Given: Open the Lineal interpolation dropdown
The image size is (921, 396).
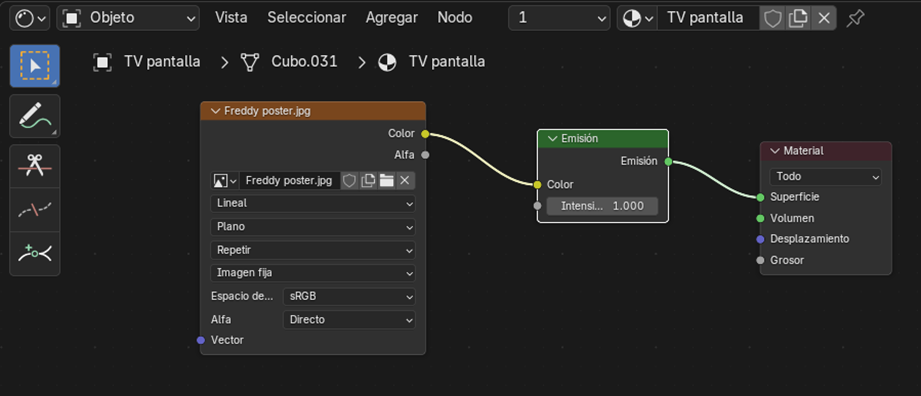Looking at the screenshot, I should click(x=313, y=203).
